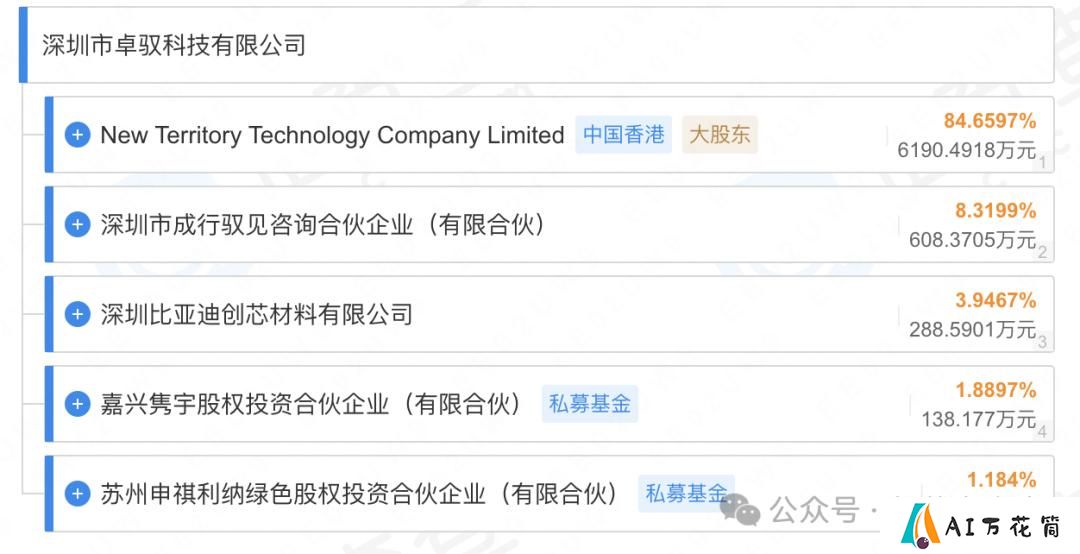
Task: Click the WeChat 公众号 icon
Action: 740,511
